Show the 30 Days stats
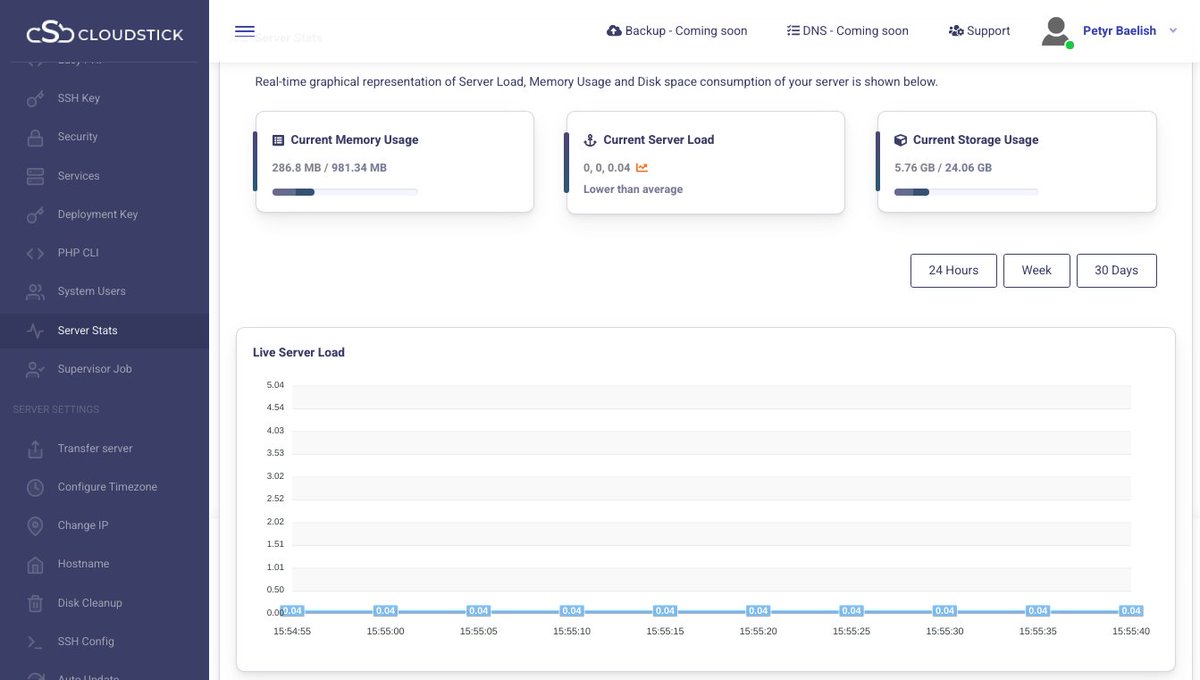 pos(1117,271)
